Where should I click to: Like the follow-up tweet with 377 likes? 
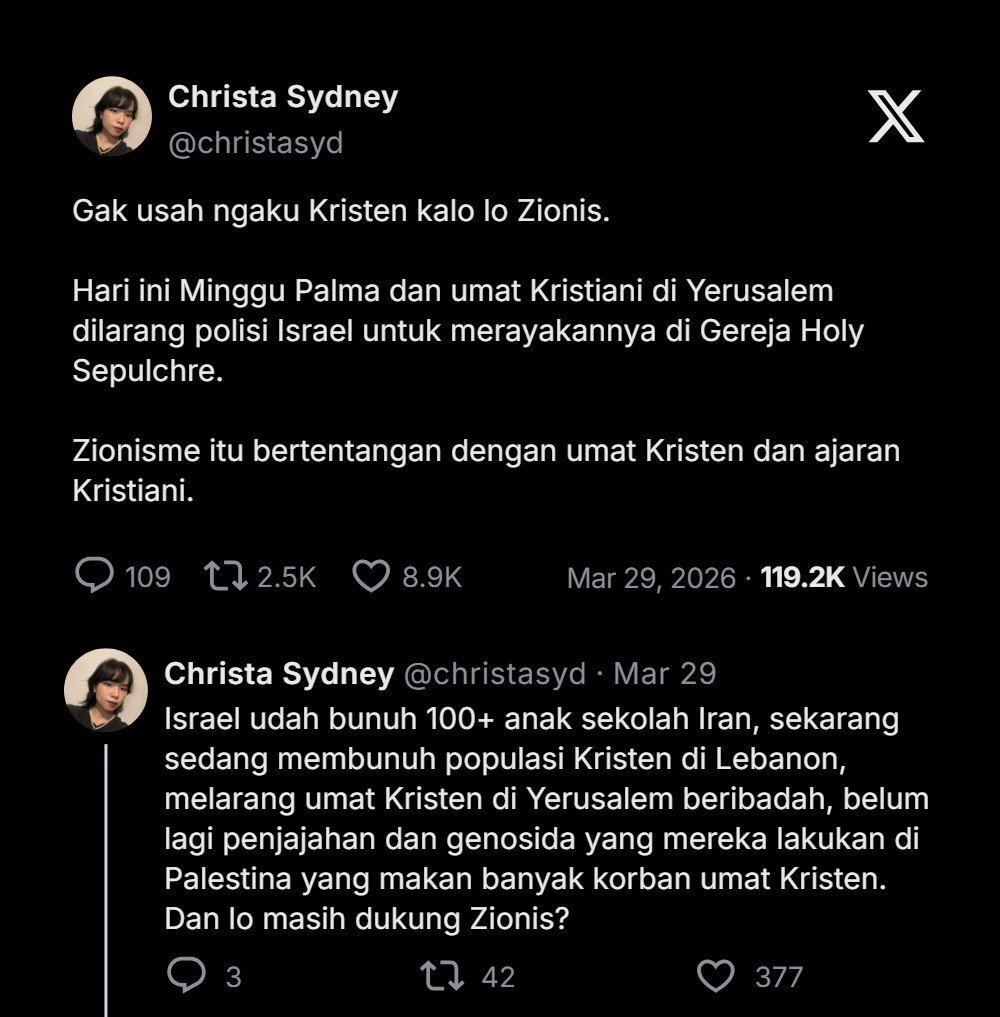pos(716,975)
